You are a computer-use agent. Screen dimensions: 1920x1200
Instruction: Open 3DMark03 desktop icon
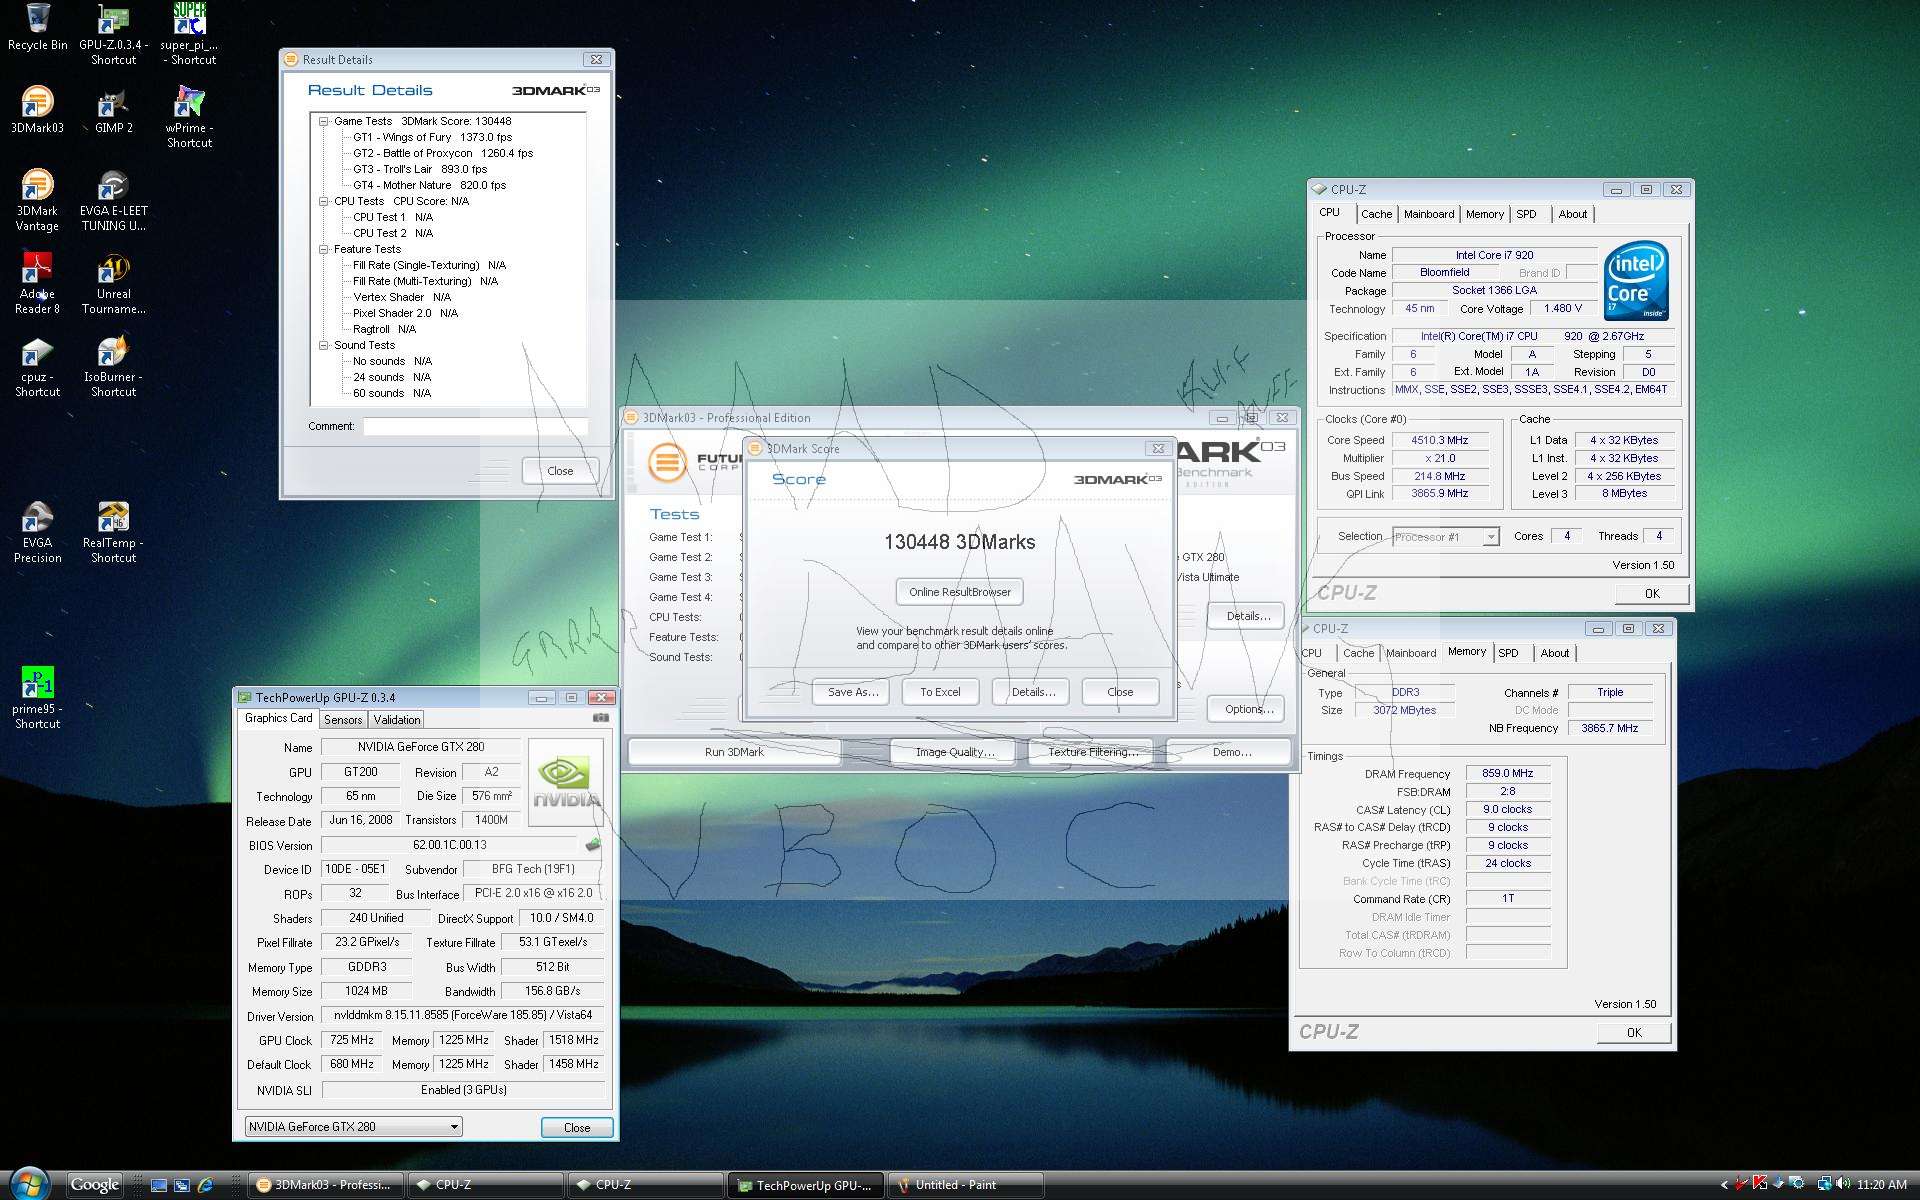tap(38, 109)
